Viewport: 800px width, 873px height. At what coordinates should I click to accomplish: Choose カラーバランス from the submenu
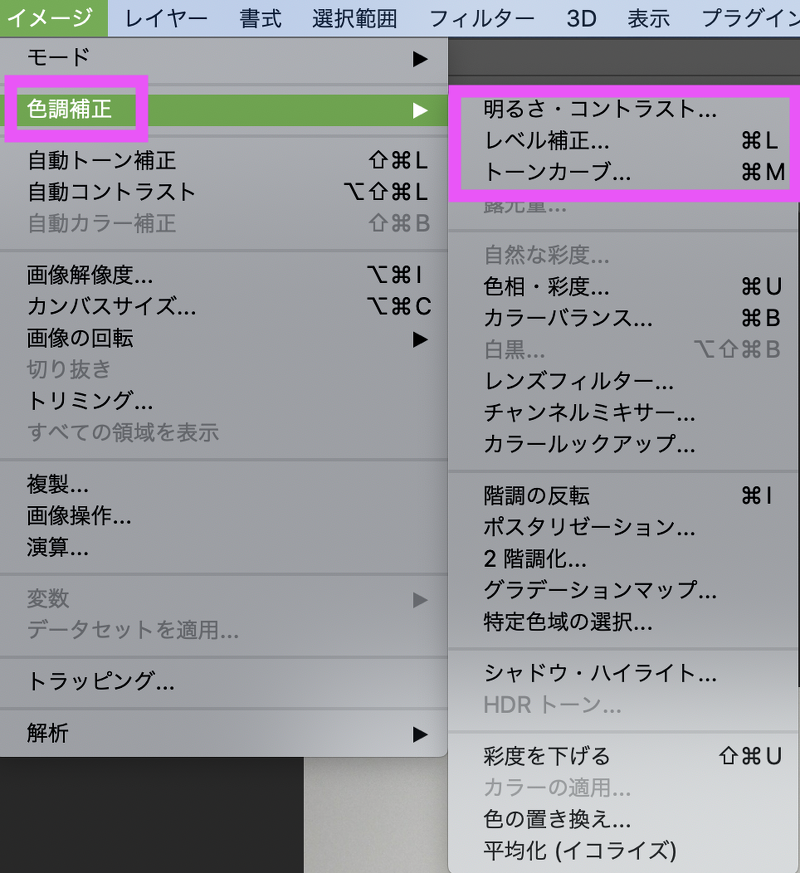tap(568, 318)
